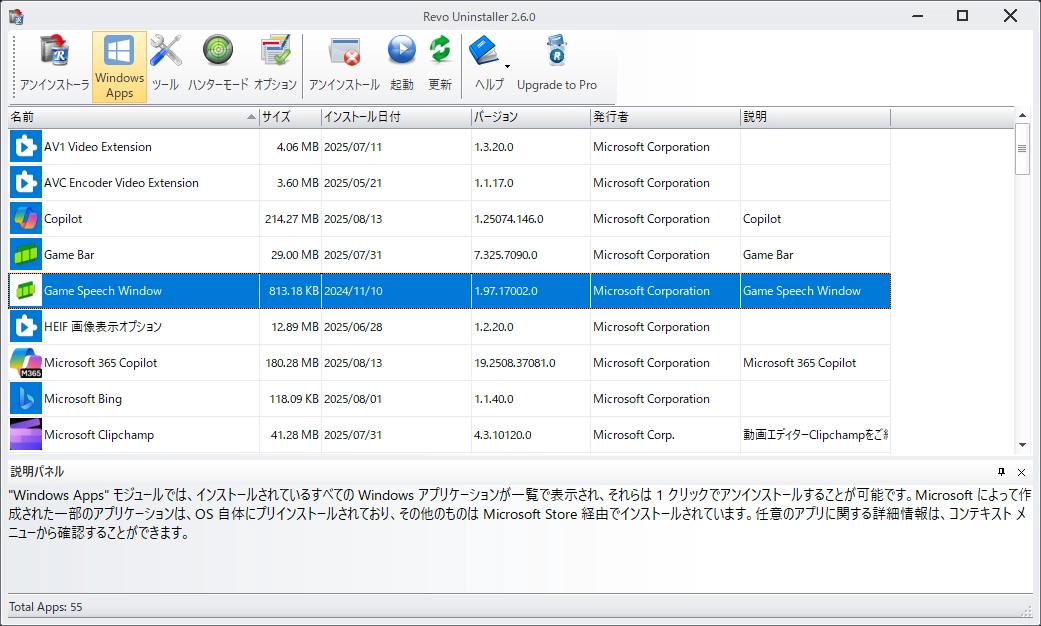Screen dimensions: 1041x626
Task: Click Microsoft 365 Copilot app icon
Action: 26,362
